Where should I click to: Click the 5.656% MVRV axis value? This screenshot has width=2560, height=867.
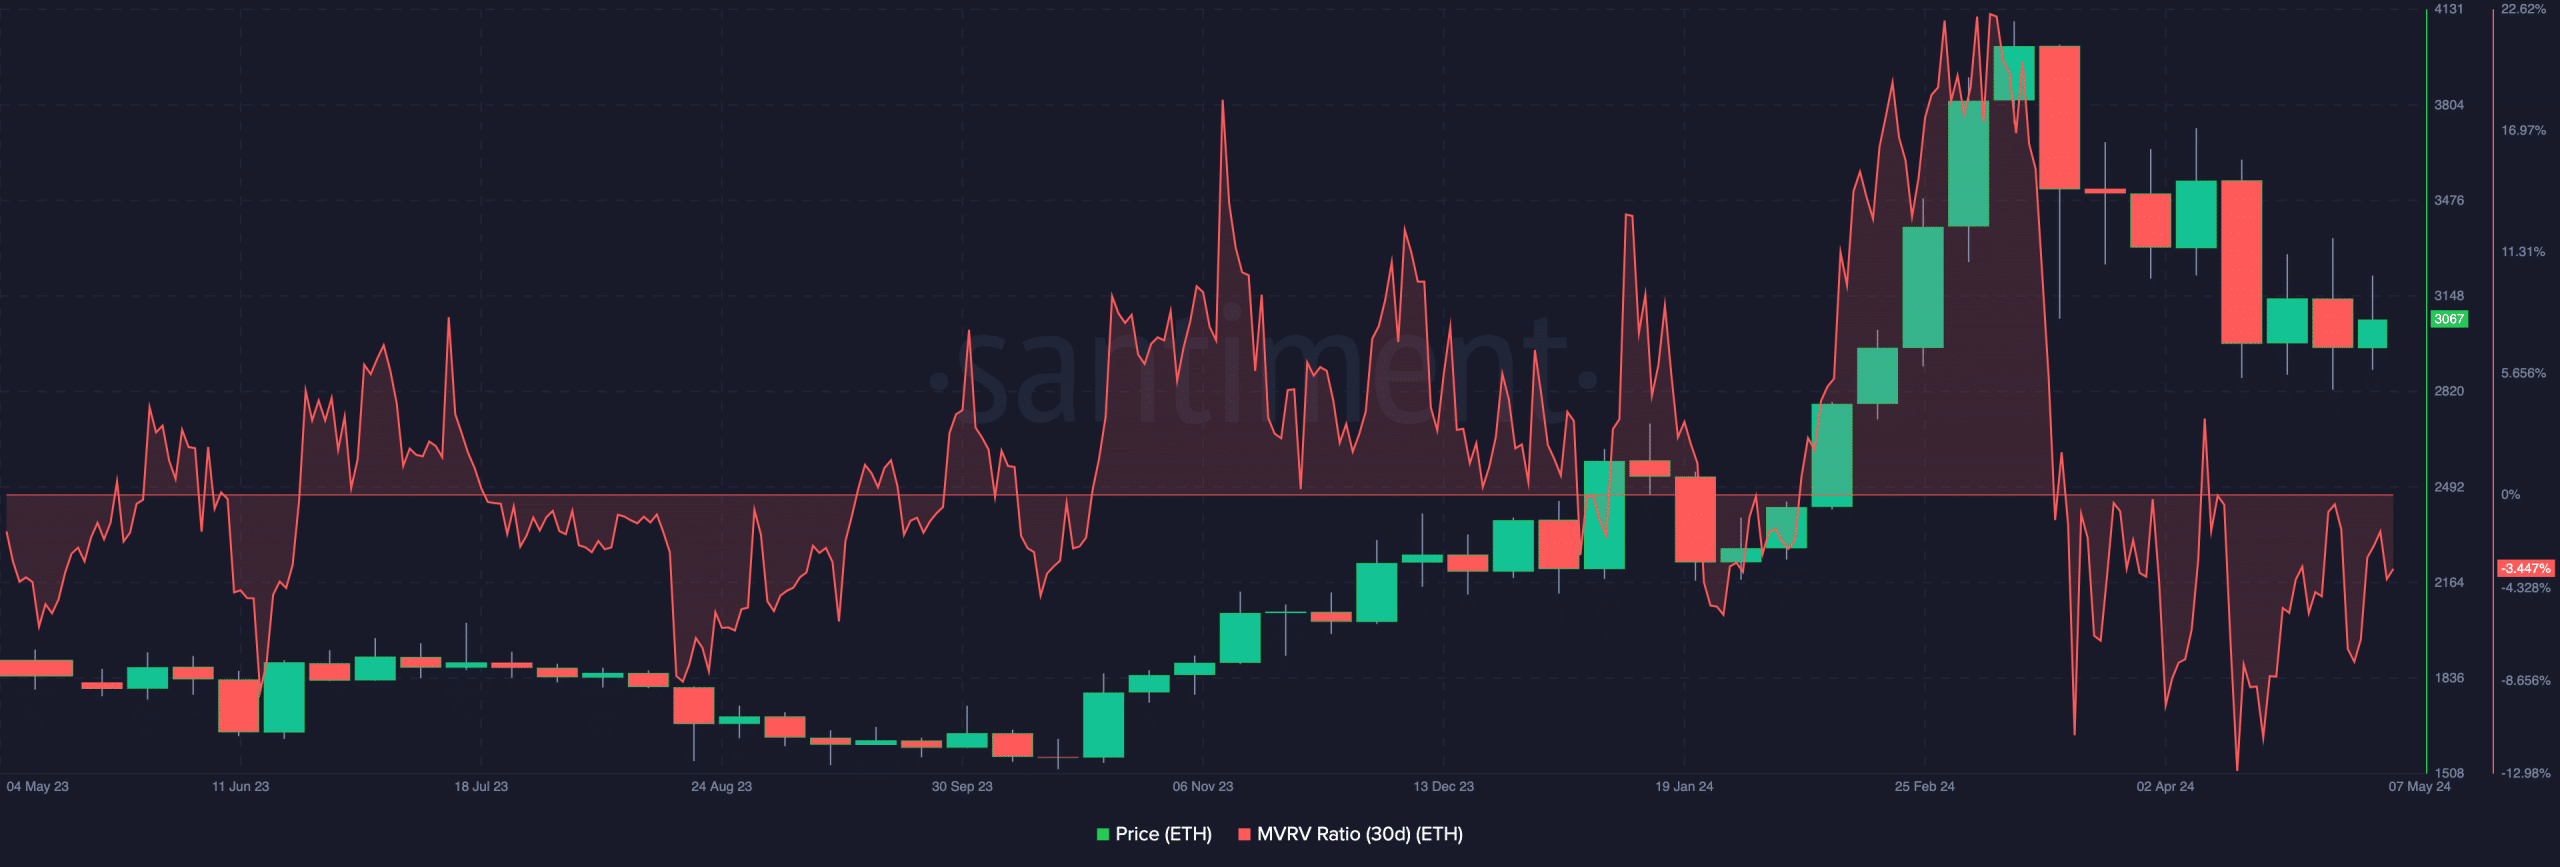coord(2524,373)
